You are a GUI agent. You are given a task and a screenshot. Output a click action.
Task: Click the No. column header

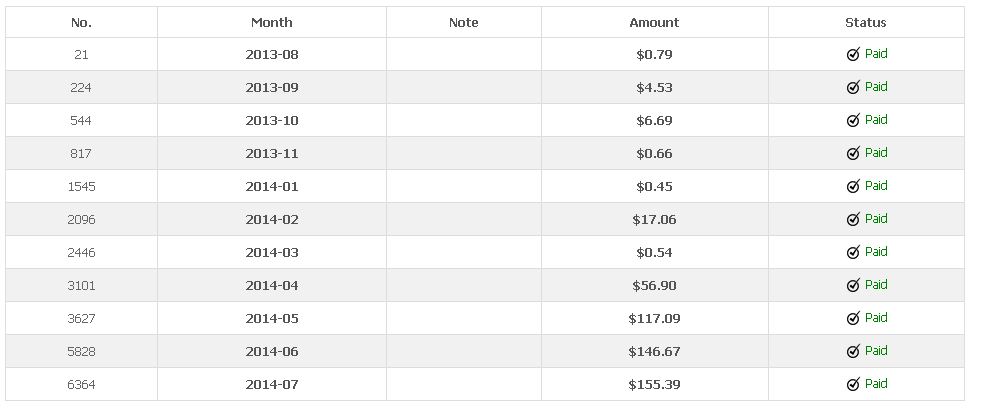coord(81,23)
